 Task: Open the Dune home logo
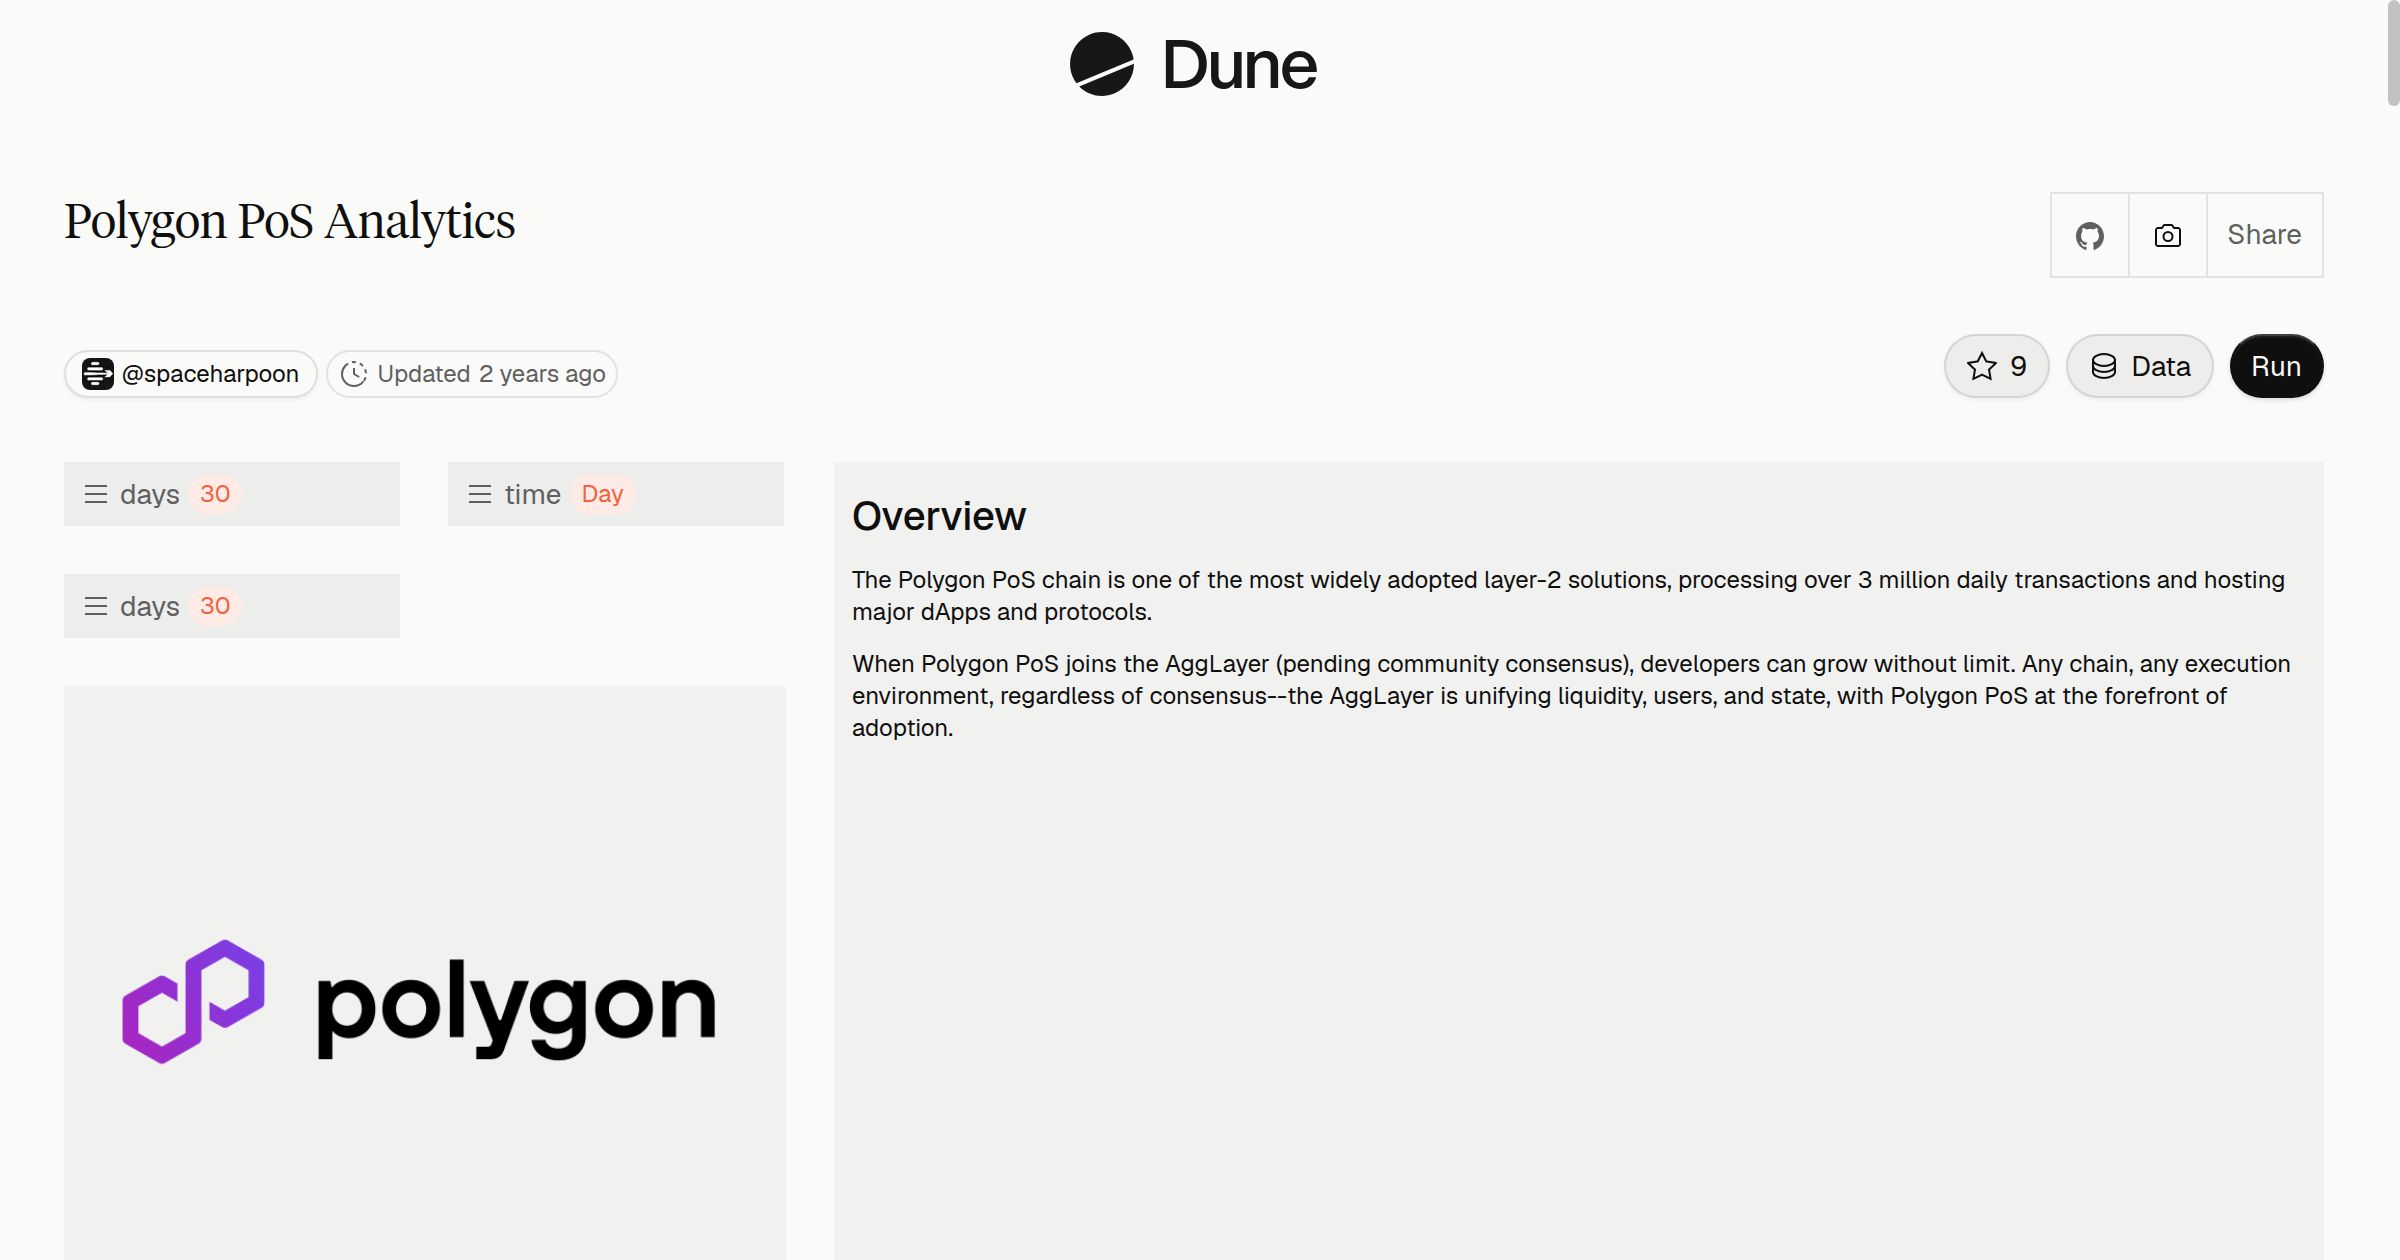[1193, 64]
